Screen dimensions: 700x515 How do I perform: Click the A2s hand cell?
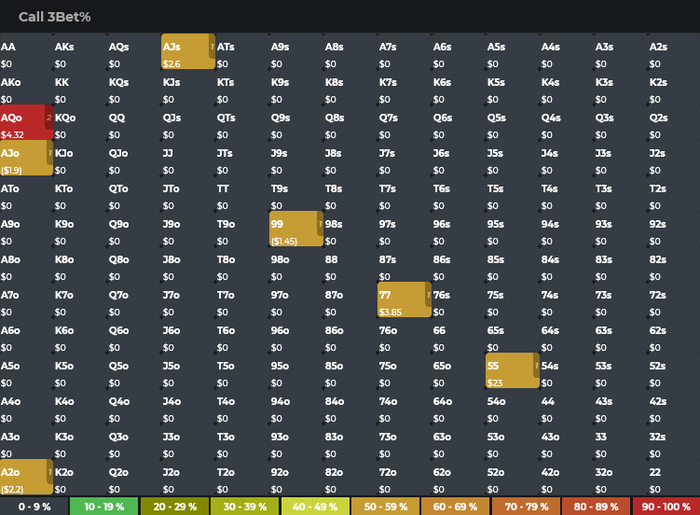pyautogui.click(x=674, y=51)
